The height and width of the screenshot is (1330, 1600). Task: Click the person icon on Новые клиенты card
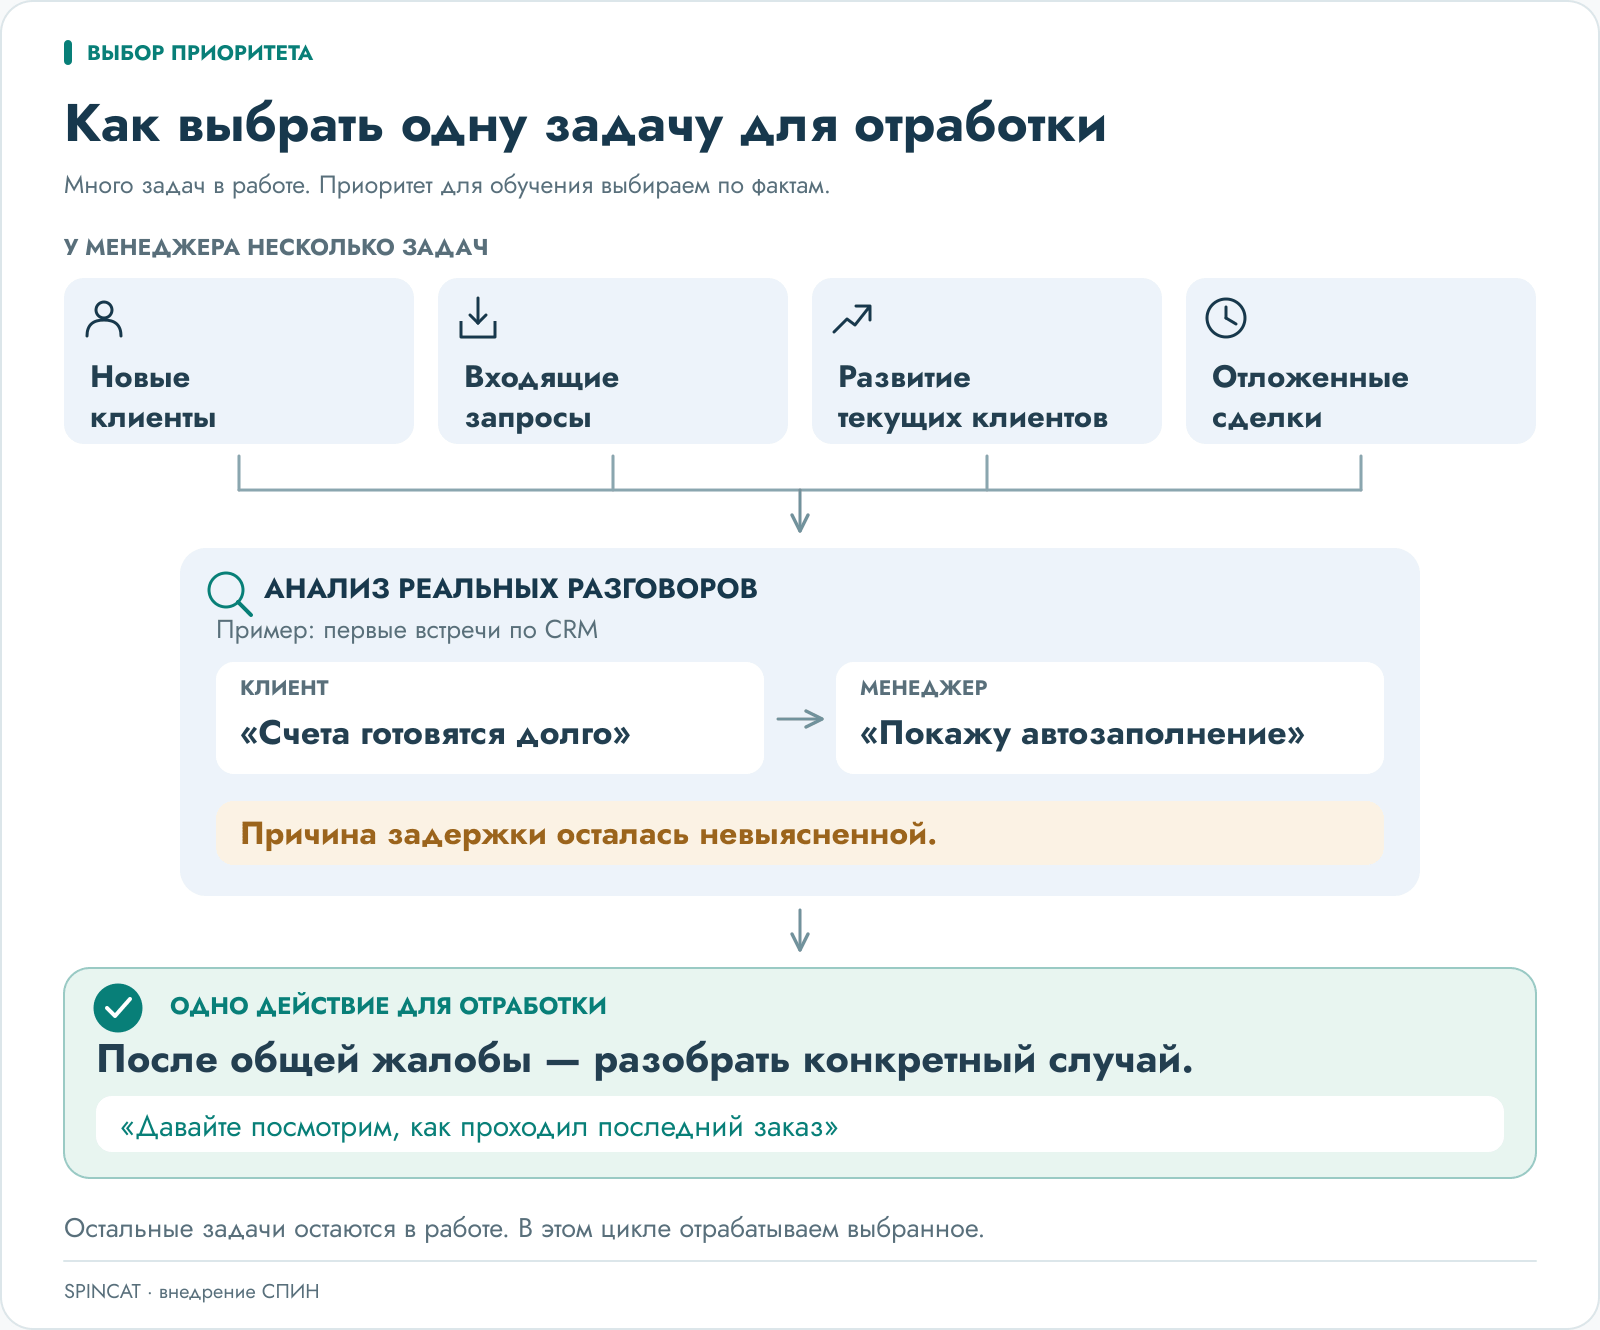[x=104, y=318]
